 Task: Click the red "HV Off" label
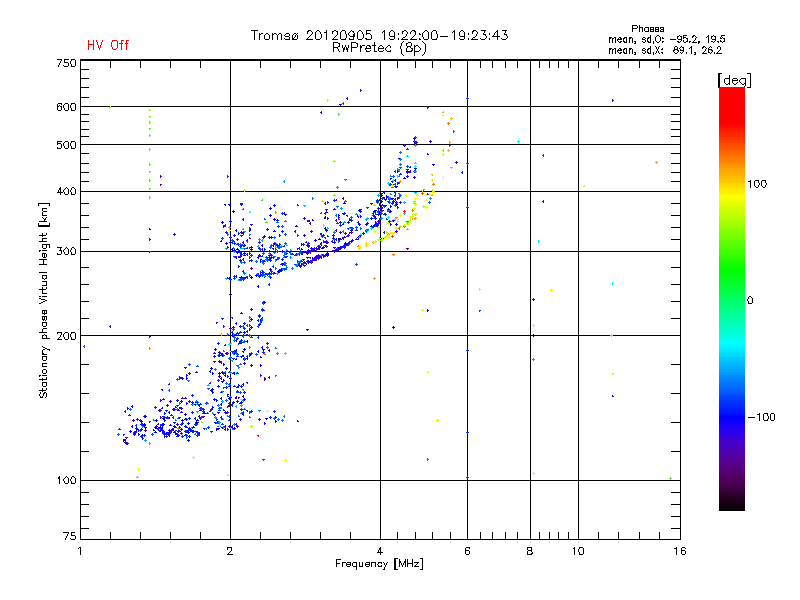(x=108, y=45)
